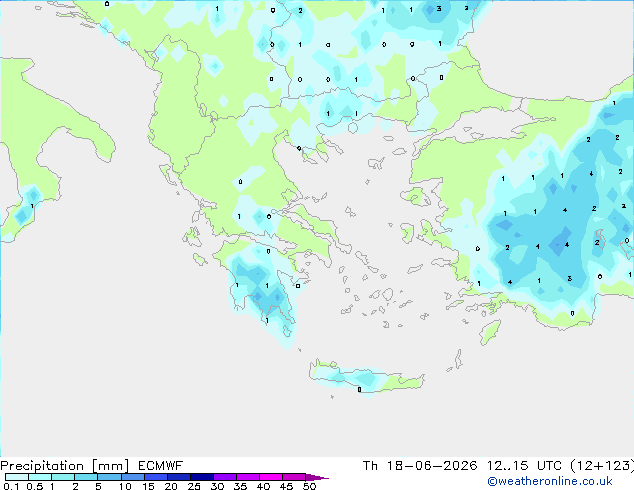This screenshot has height=490, width=634.
Task: Choose the 25–30 mm dark navy swatch
Action: pos(201,477)
